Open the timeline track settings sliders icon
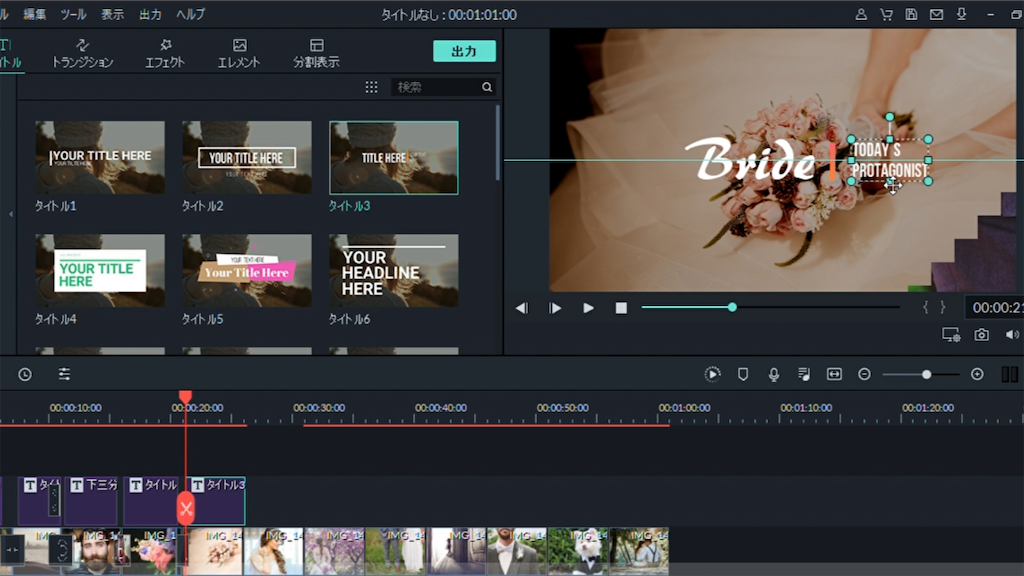Image resolution: width=1024 pixels, height=576 pixels. pyautogui.click(x=64, y=374)
